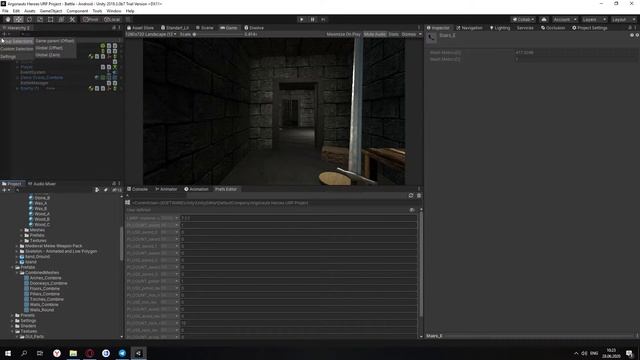Open the Windows notification center
This screenshot has width=640, height=360.
pyautogui.click(x=630, y=353)
